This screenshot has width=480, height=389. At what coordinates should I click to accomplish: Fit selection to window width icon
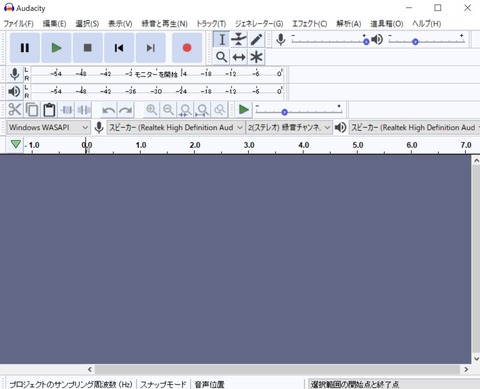coord(186,110)
